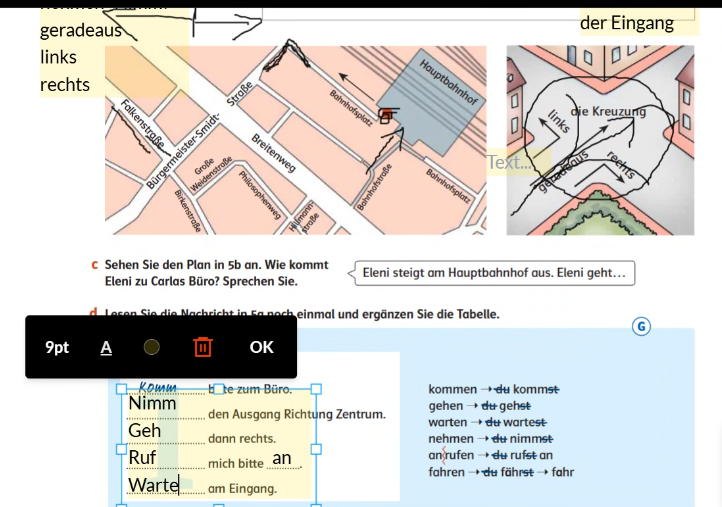Viewport: 722px width, 507px height.
Task: Click the 'Breitenweg' street label on map
Action: pyautogui.click(x=274, y=153)
